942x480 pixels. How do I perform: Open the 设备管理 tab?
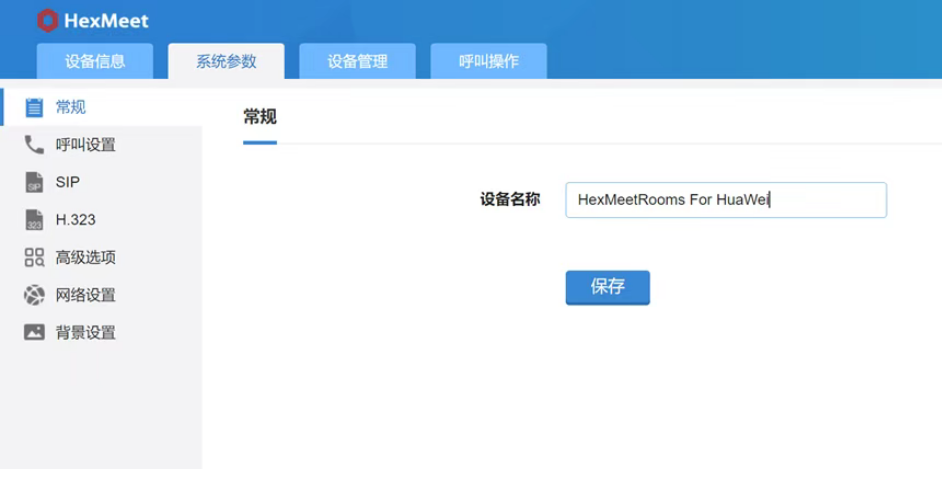357,61
